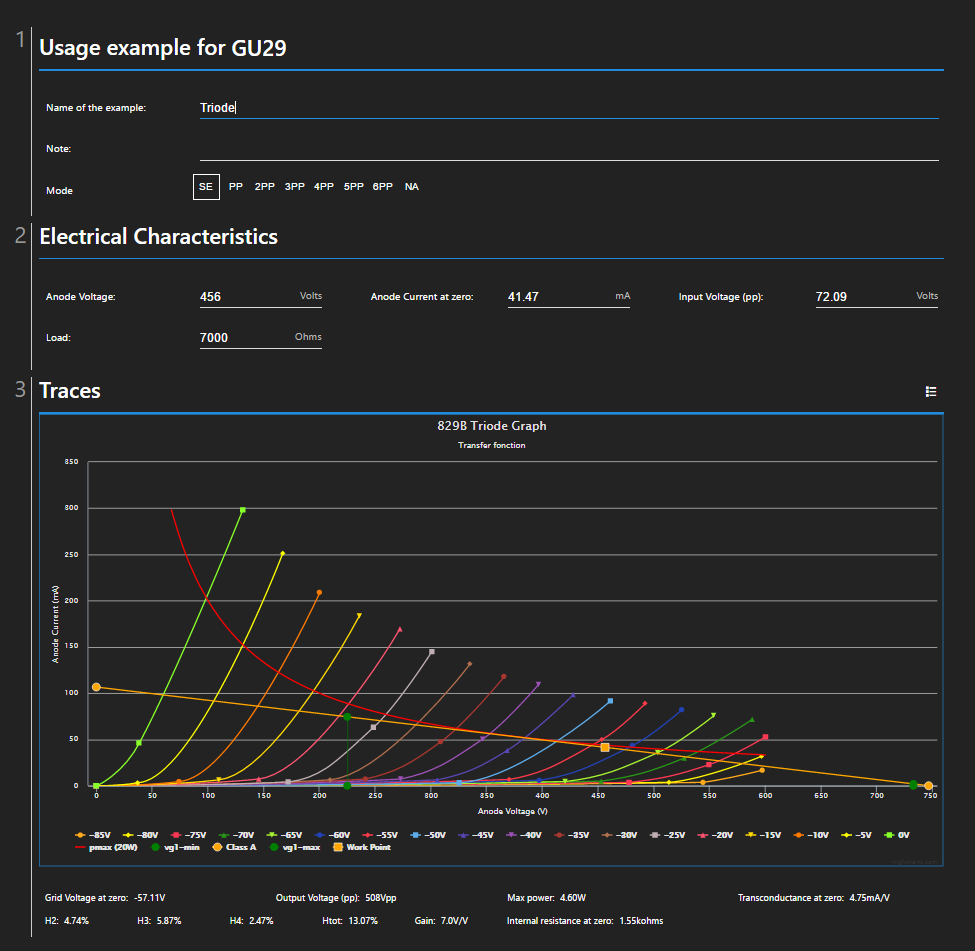The image size is (975, 951).
Task: Hide the -70V curve in legend
Action: pyautogui.click(x=236, y=835)
